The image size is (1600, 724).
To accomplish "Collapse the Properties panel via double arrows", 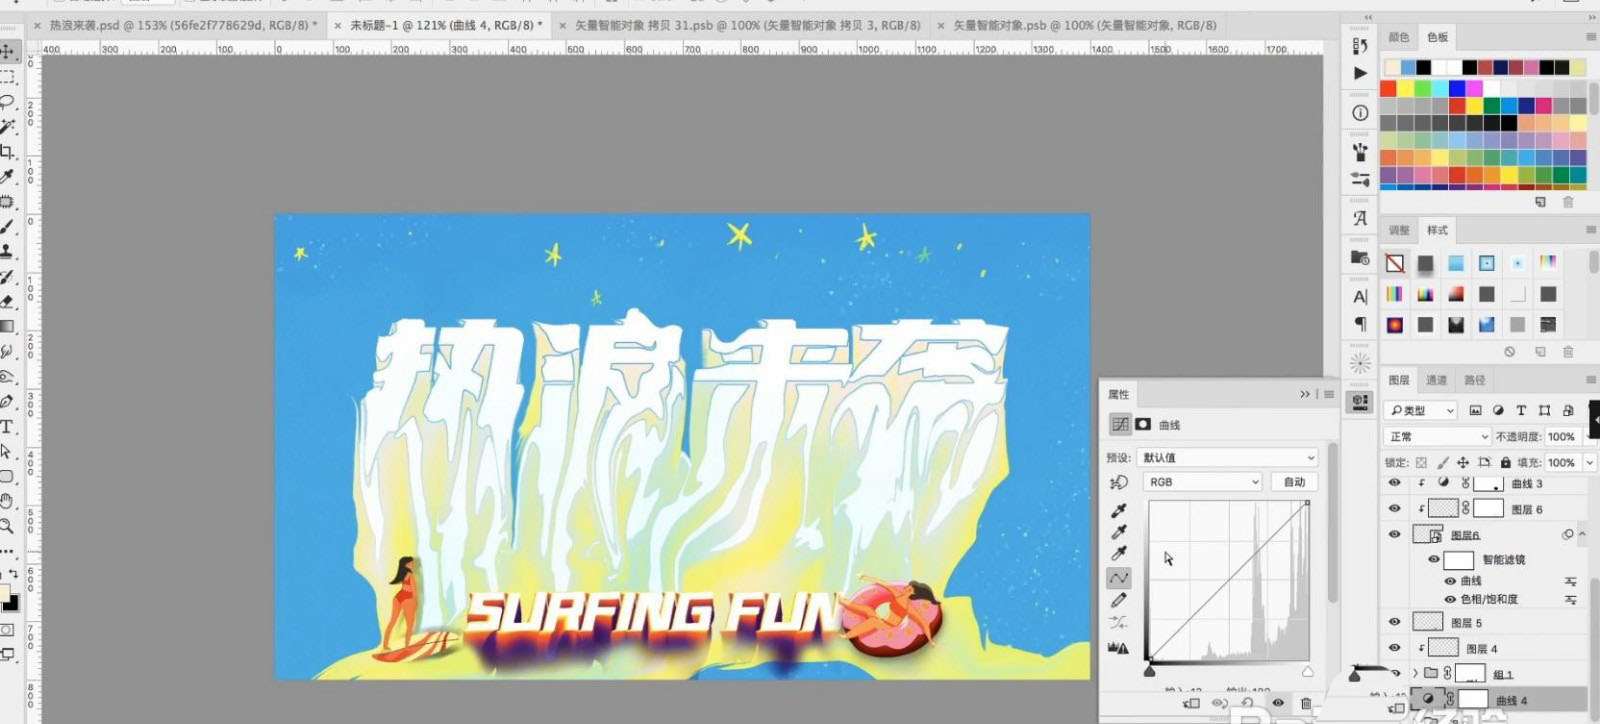I will tap(1304, 394).
